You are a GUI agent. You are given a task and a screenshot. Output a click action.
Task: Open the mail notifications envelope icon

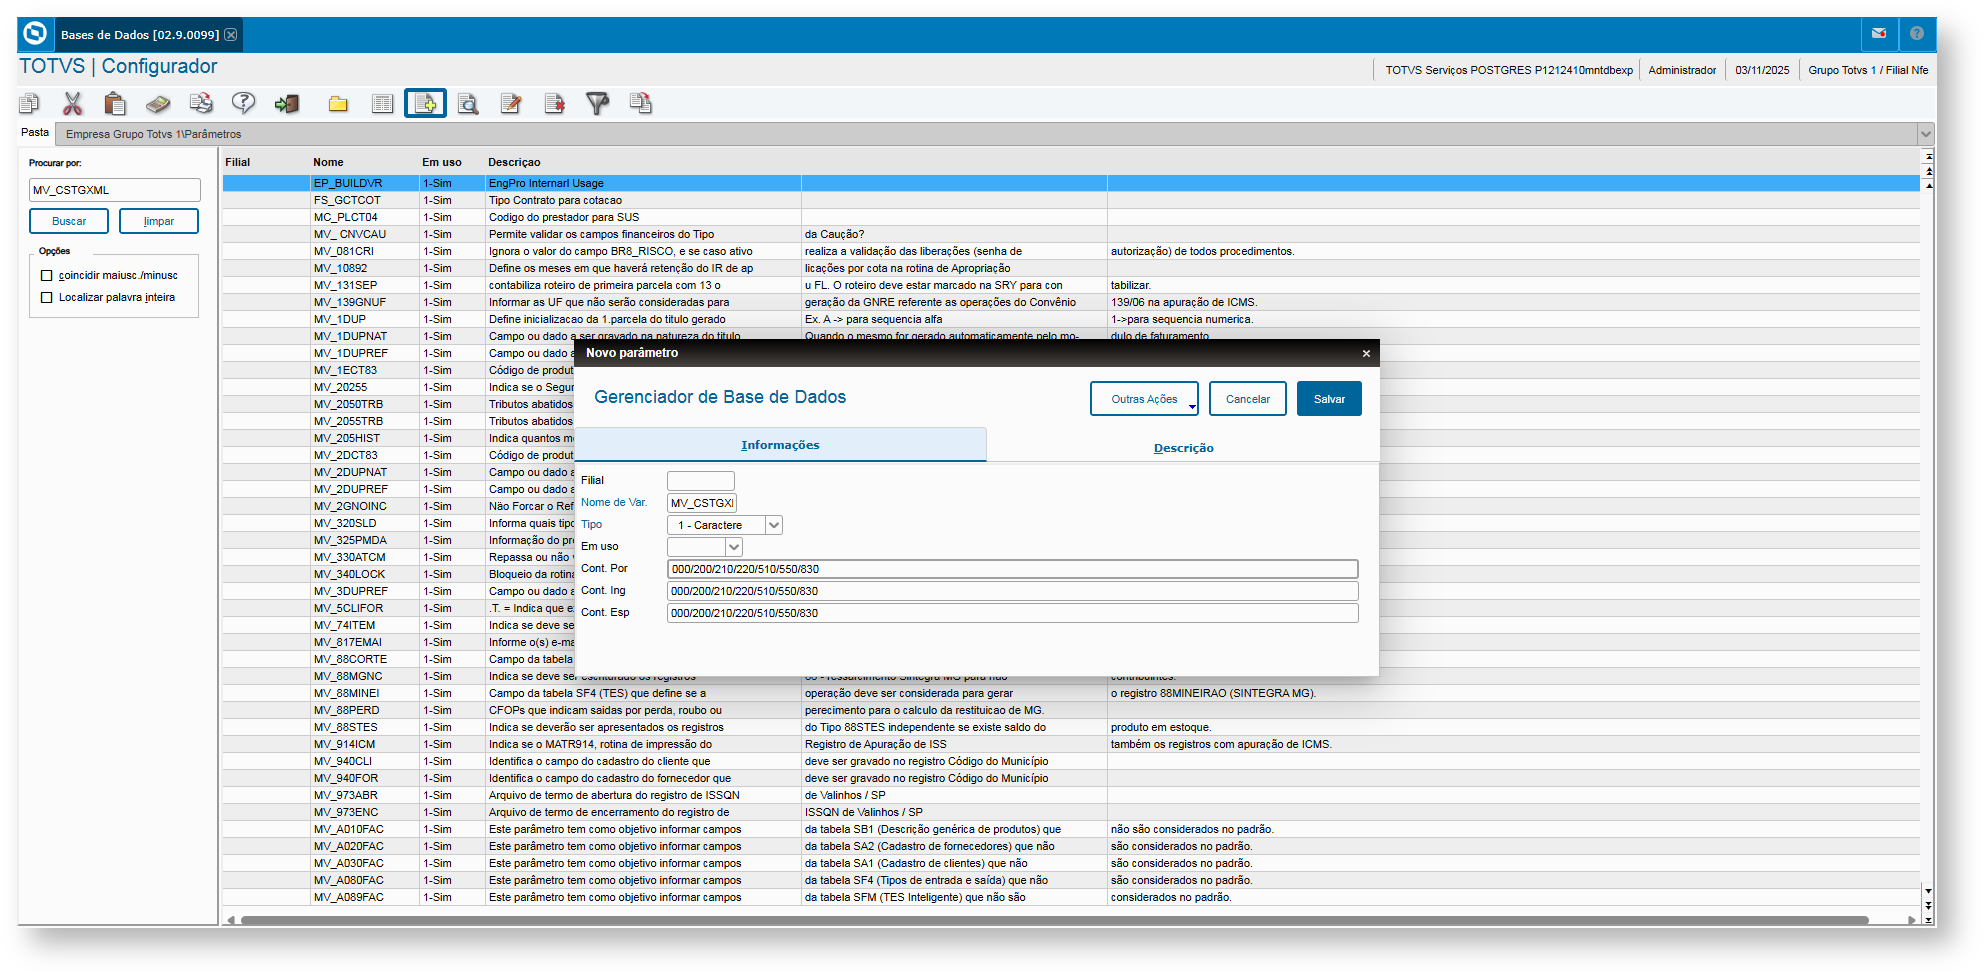tap(1879, 34)
